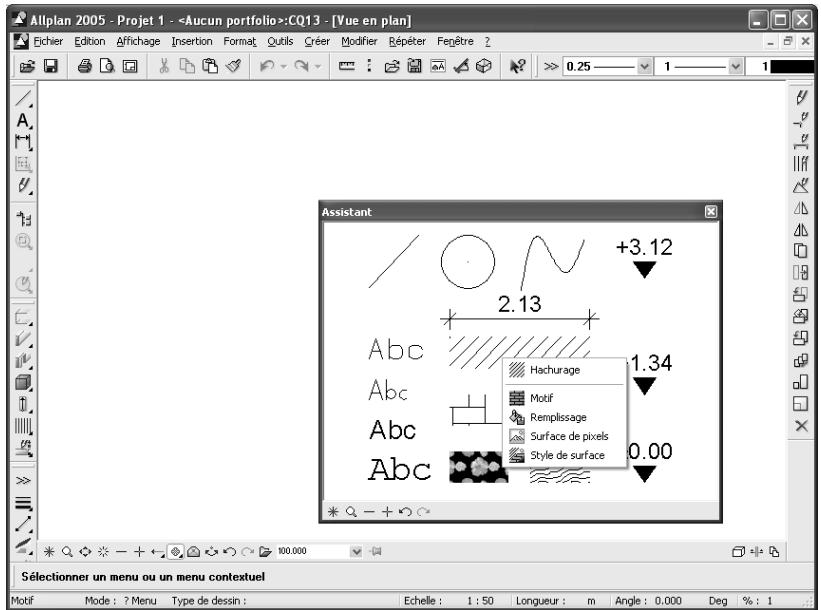This screenshot has width=821, height=610.
Task: Choose Surface de pixels entry
Action: point(564,436)
